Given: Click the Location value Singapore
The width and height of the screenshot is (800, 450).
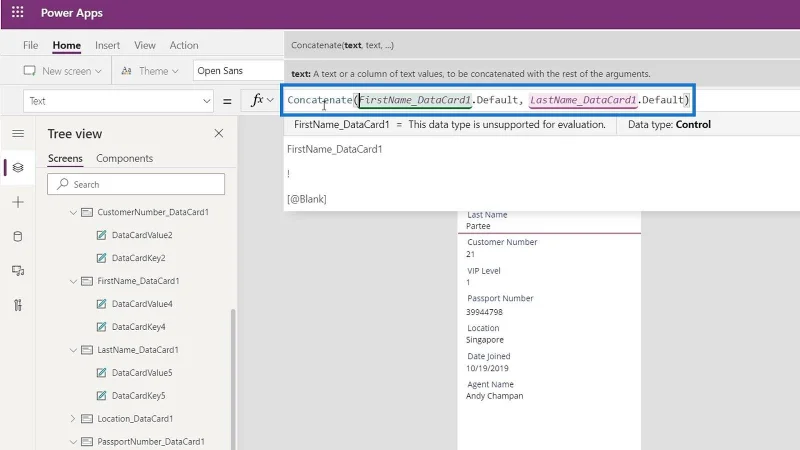Looking at the screenshot, I should 485,340.
